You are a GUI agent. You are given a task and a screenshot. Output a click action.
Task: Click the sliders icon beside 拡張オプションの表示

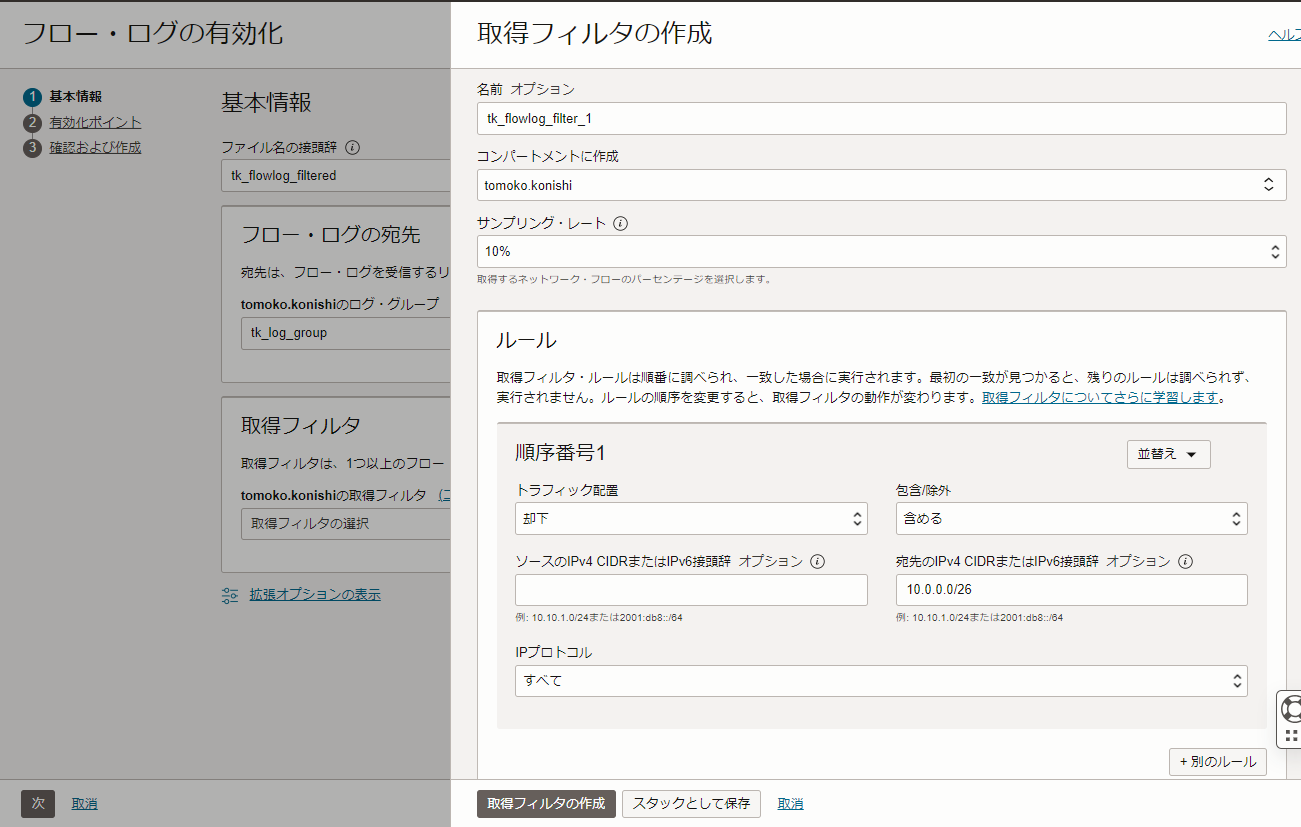[231, 594]
